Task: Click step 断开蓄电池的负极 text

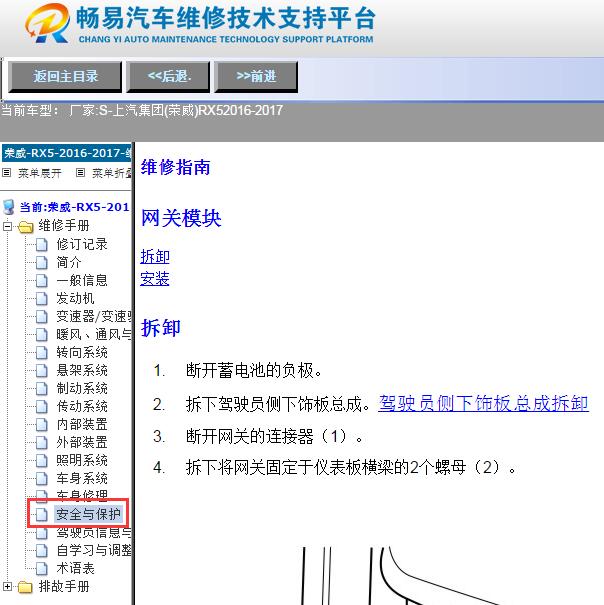Action: point(254,371)
